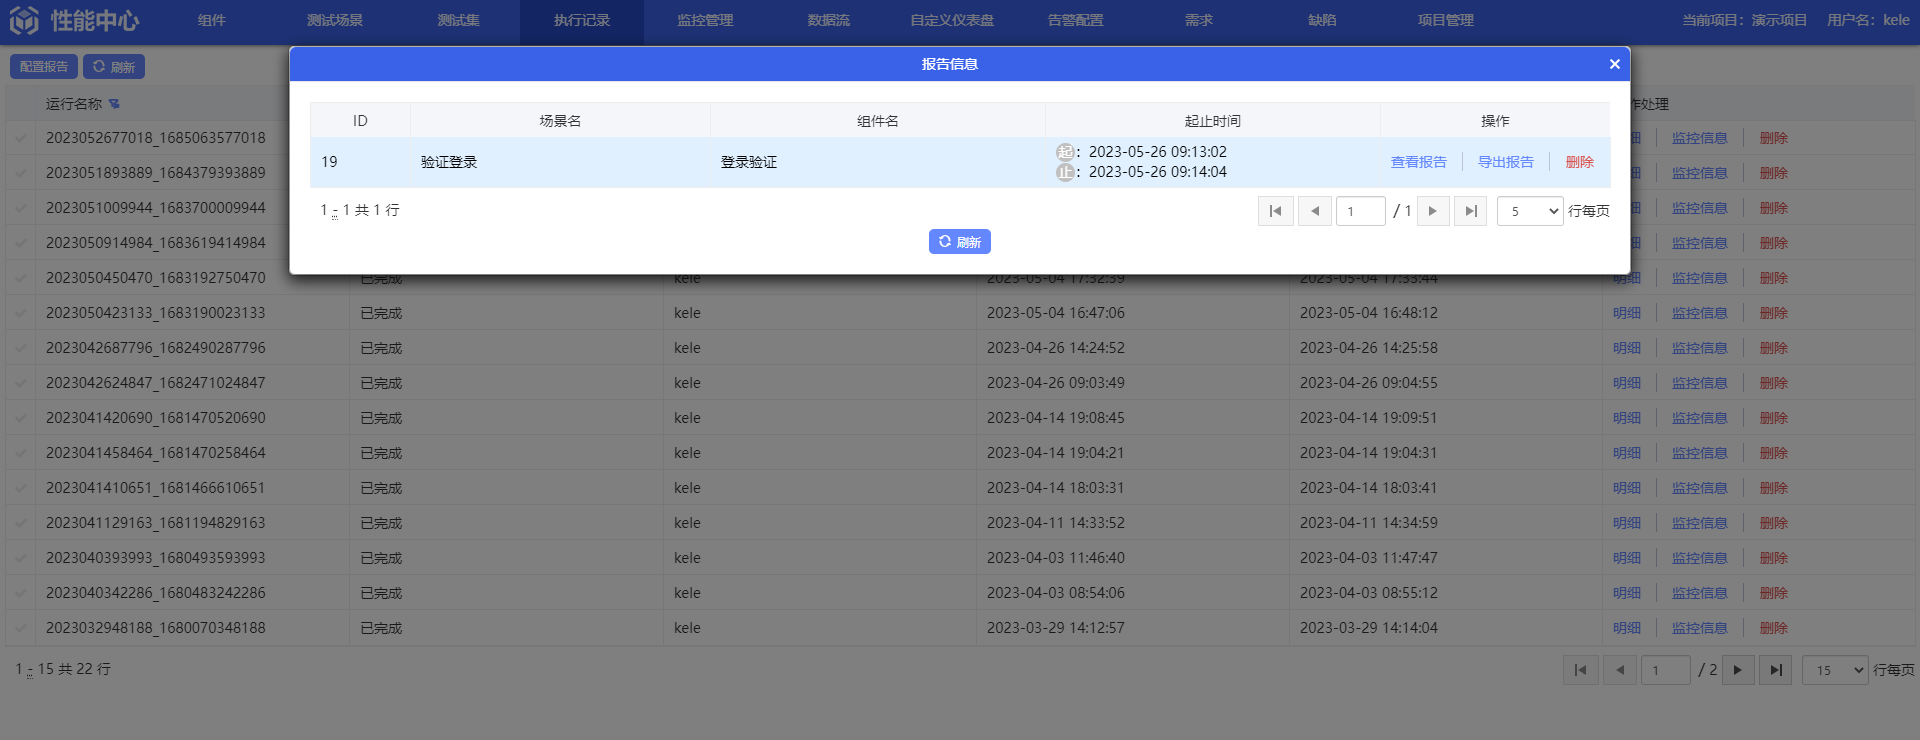1920x740 pixels.
Task: Go to next page in report dialog
Action: (1433, 211)
